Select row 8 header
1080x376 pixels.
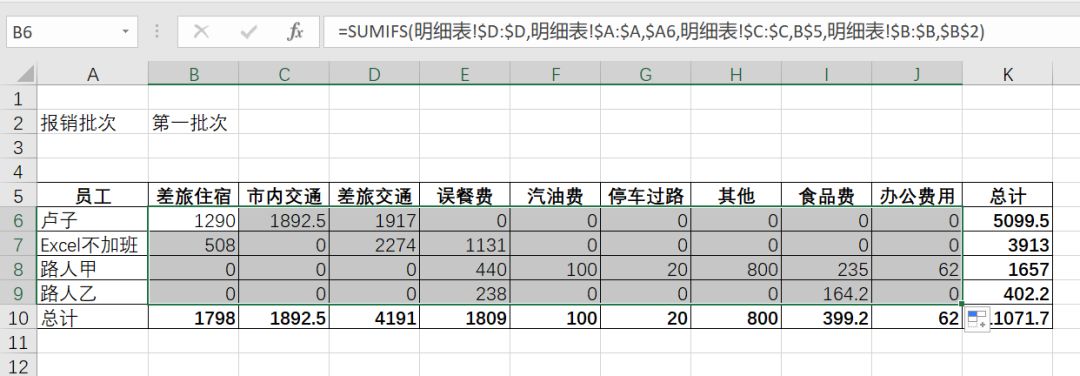coord(19,269)
